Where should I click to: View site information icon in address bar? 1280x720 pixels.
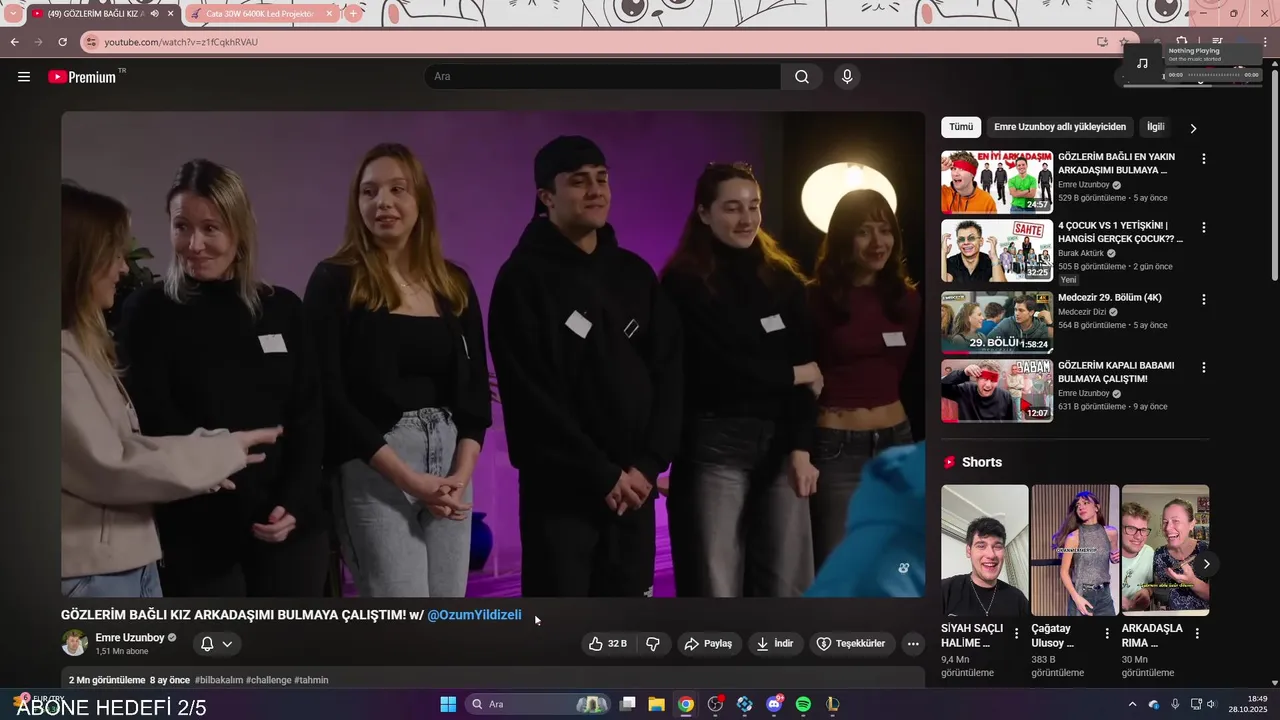[x=91, y=42]
